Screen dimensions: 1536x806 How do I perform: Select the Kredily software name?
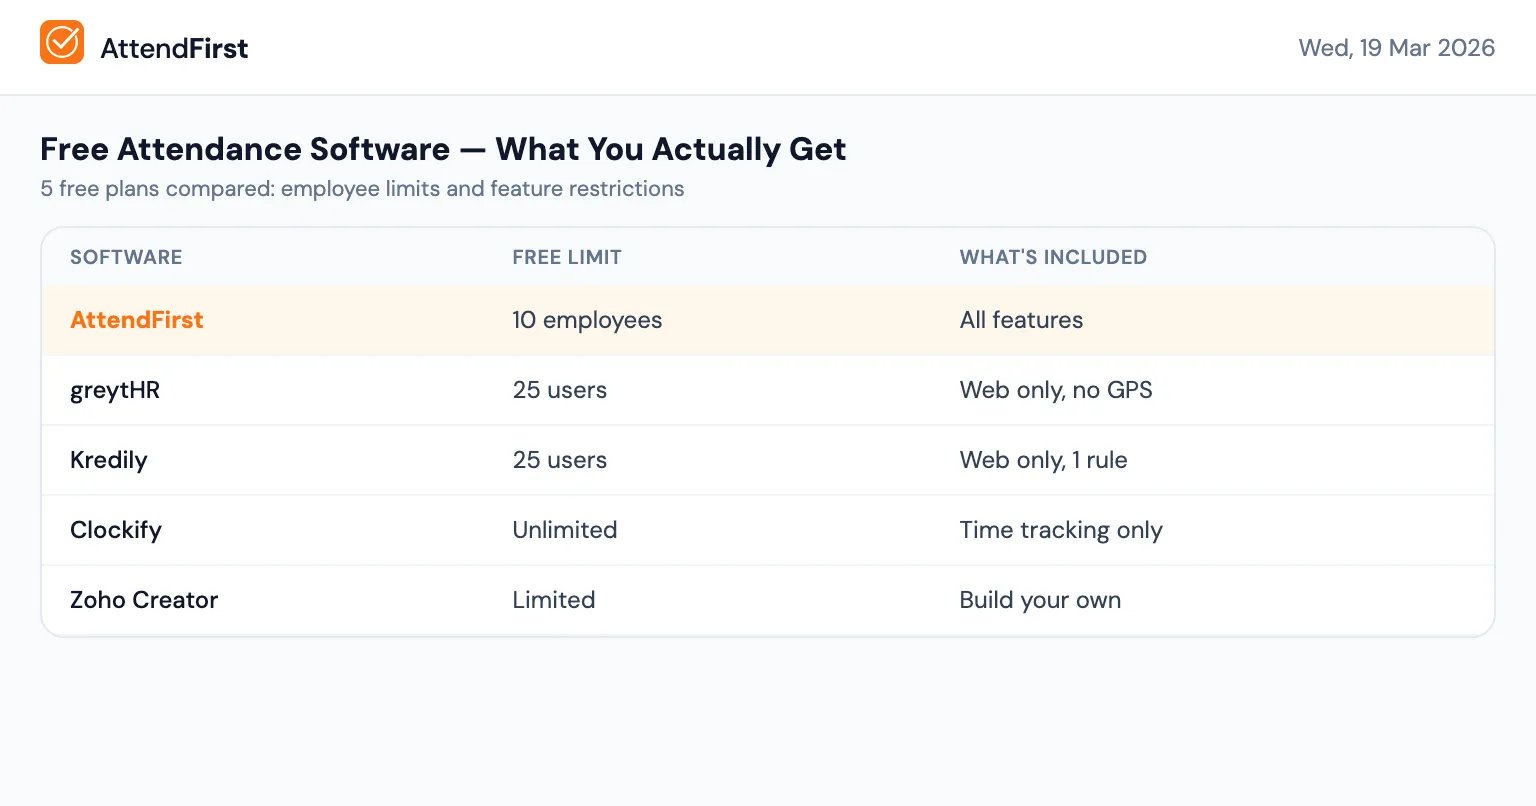point(108,460)
